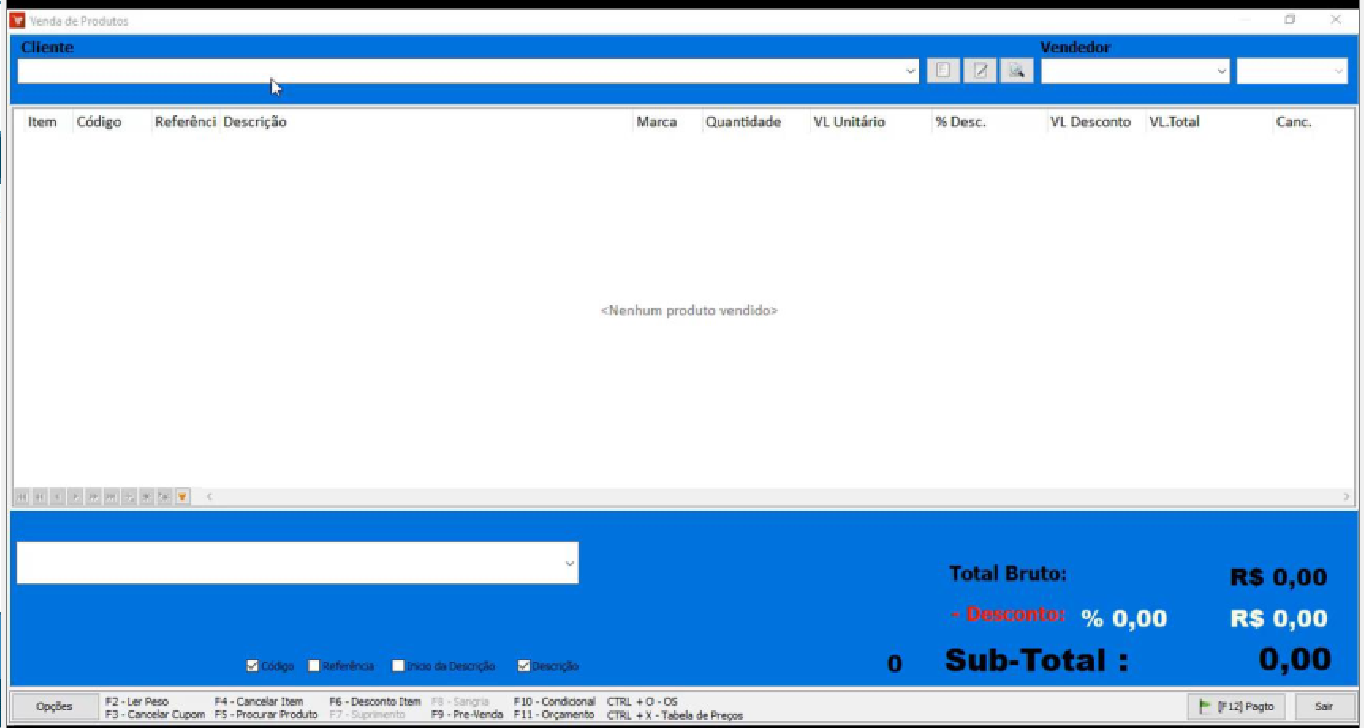
Task: Click the orange filter funnel icon
Action: pyautogui.click(x=182, y=497)
